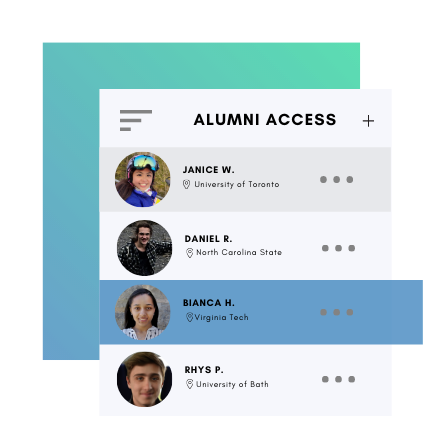Select the Janice W. name label

tap(209, 170)
